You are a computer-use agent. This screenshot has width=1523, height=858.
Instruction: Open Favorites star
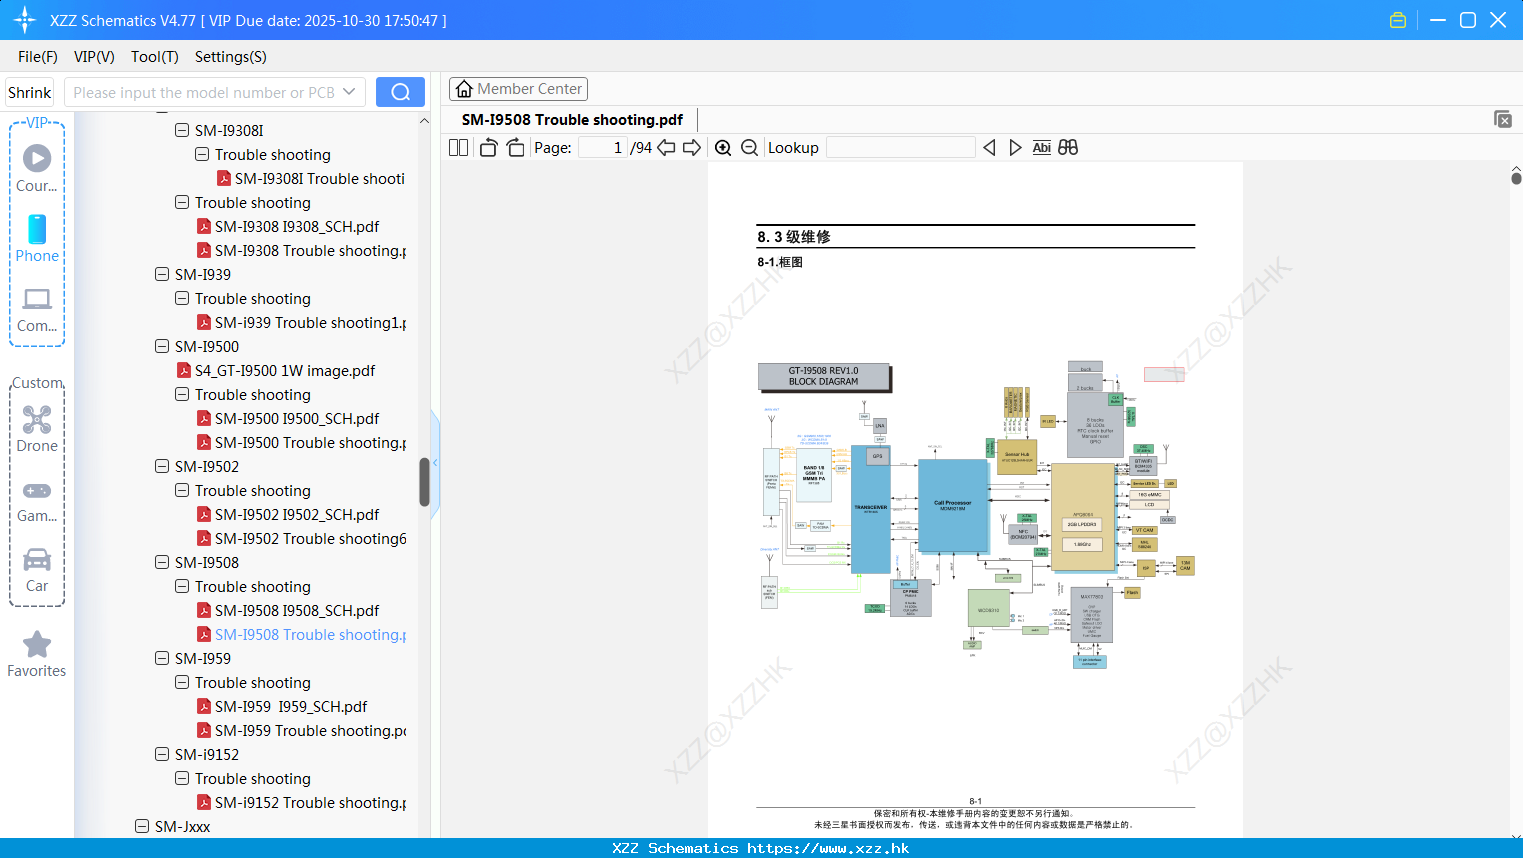tap(37, 654)
